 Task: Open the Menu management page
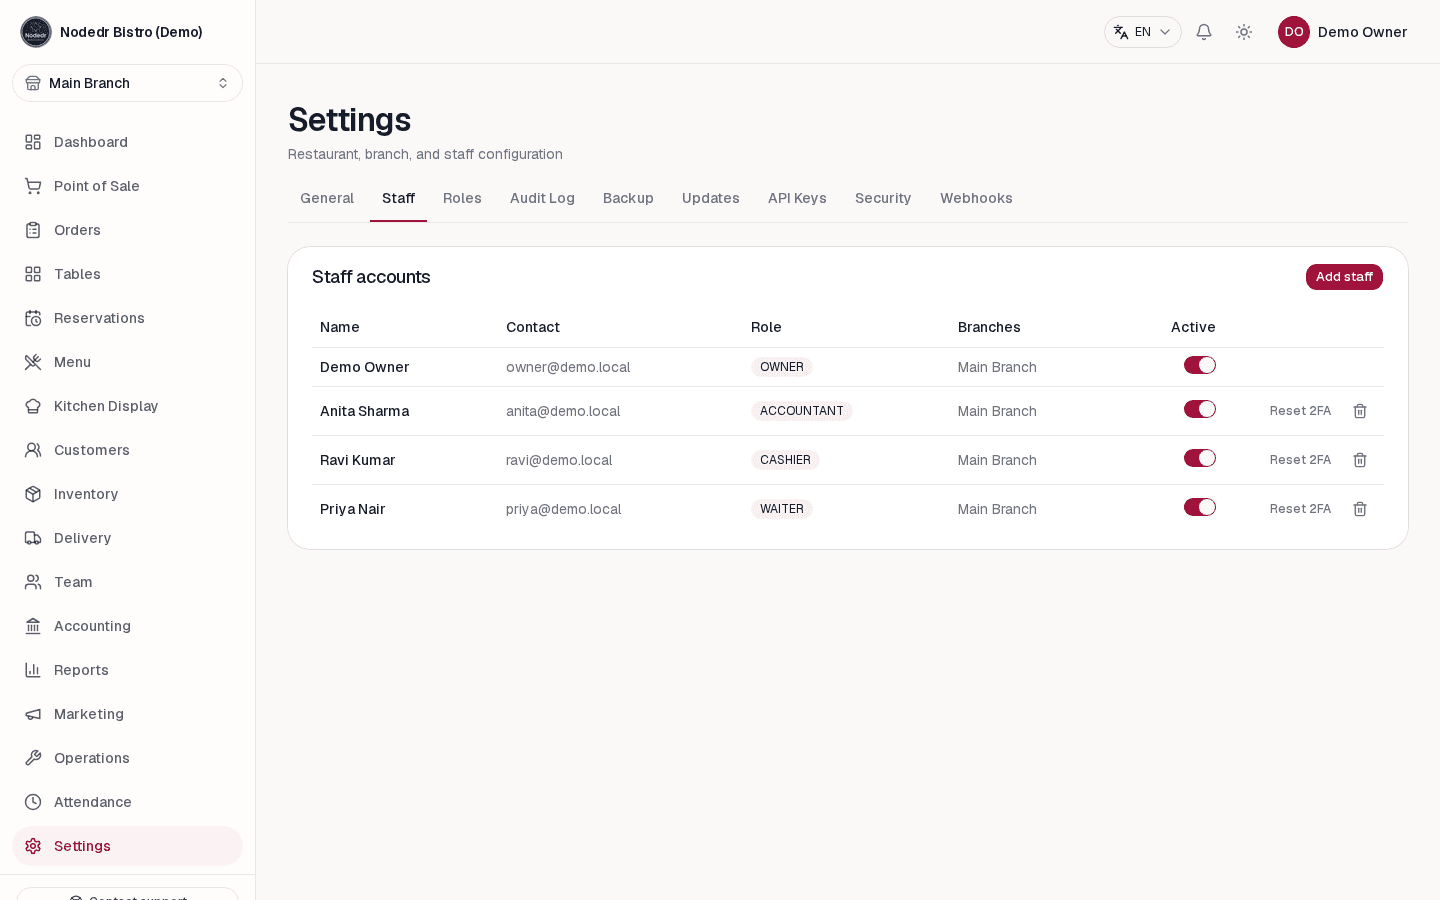point(127,362)
